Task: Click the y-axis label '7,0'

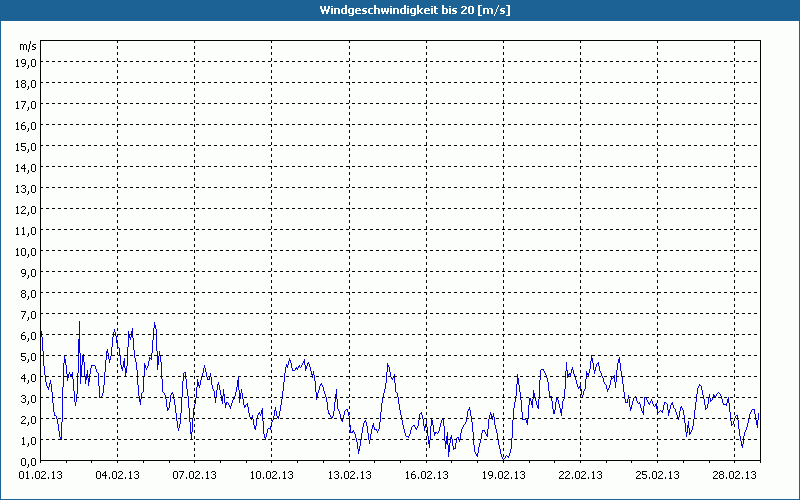Action: [x=30, y=315]
